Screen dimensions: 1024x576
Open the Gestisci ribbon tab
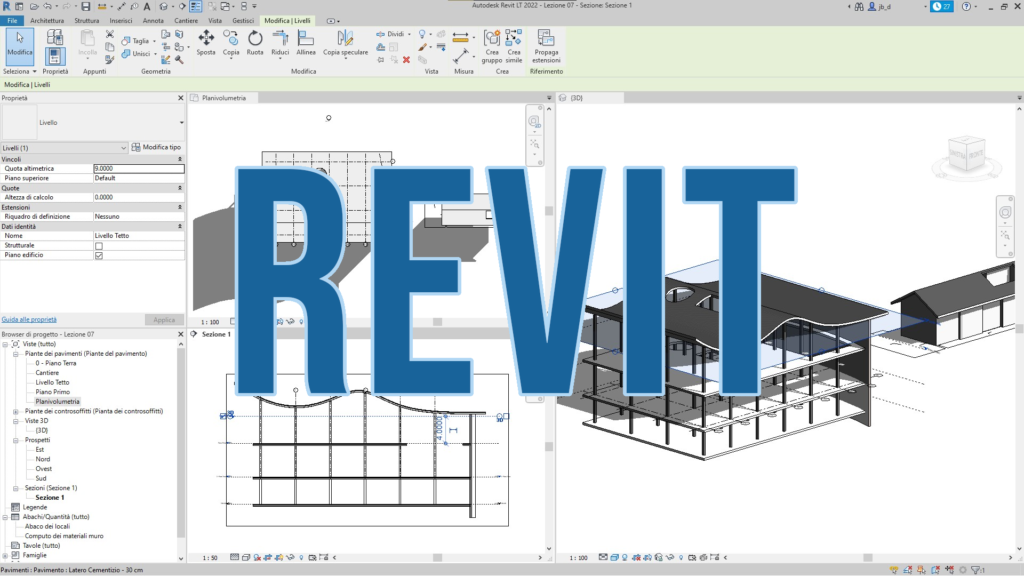(243, 21)
